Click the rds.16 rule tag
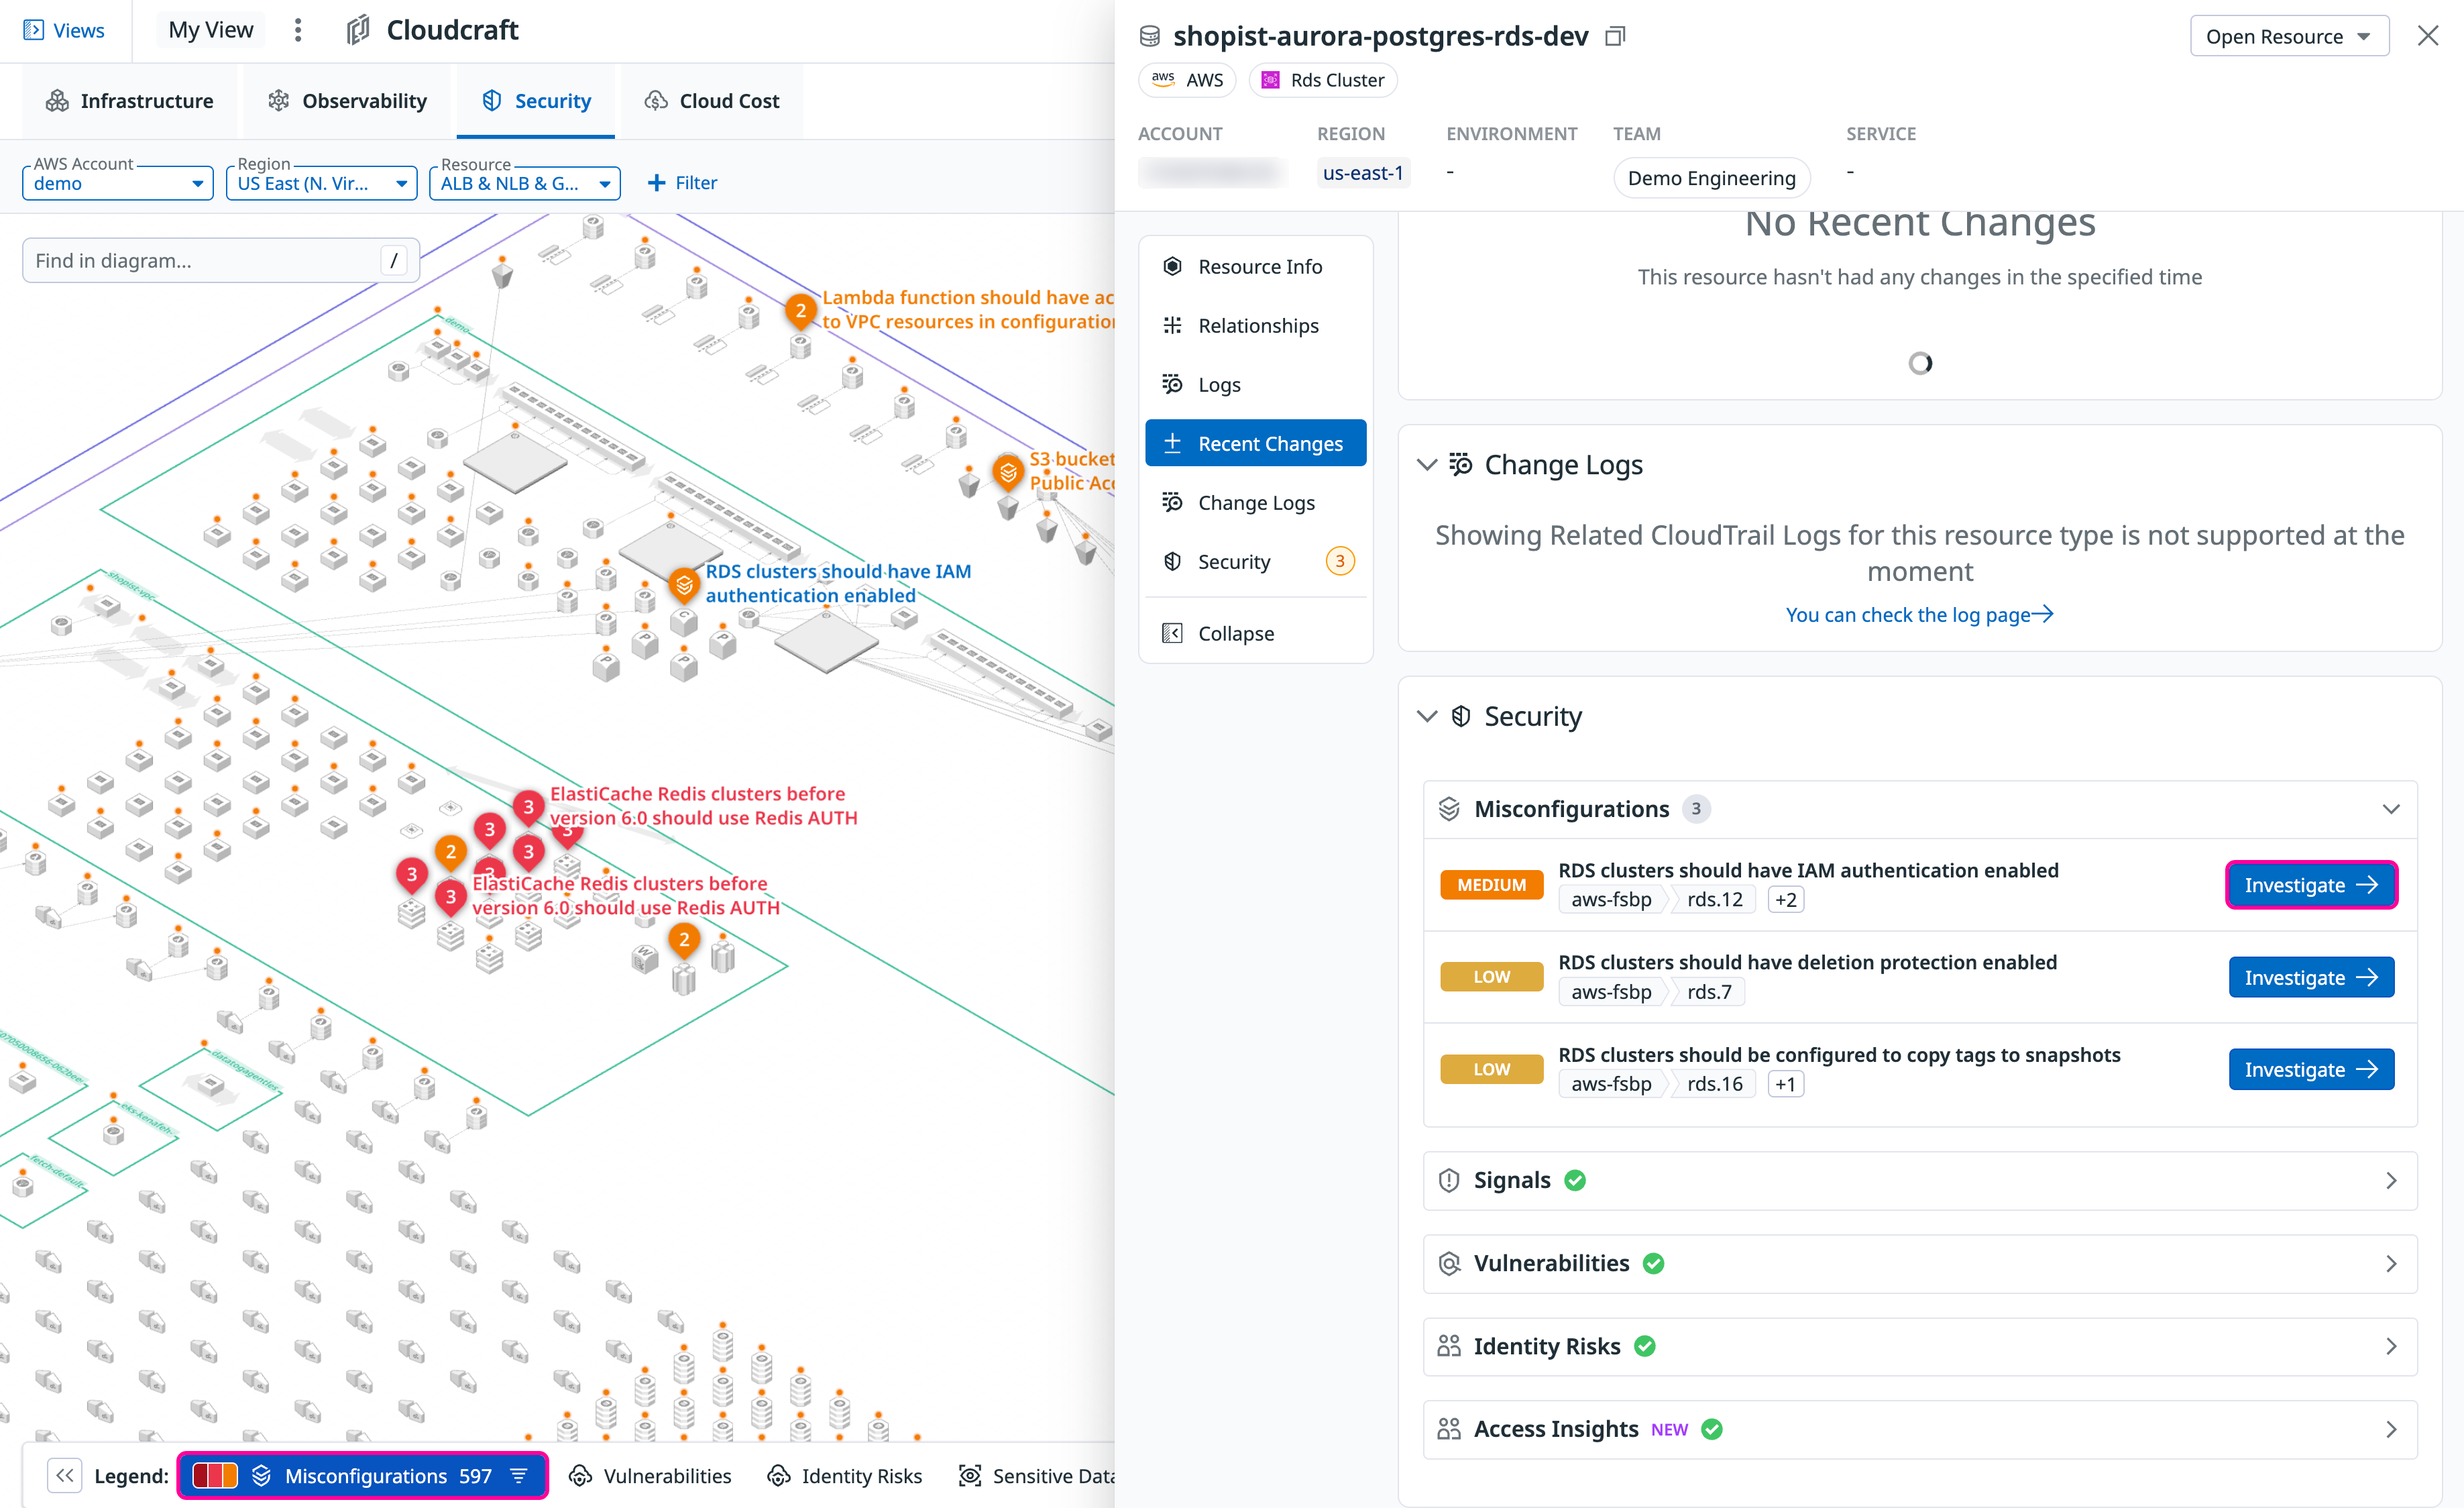 pyautogui.click(x=1714, y=1084)
